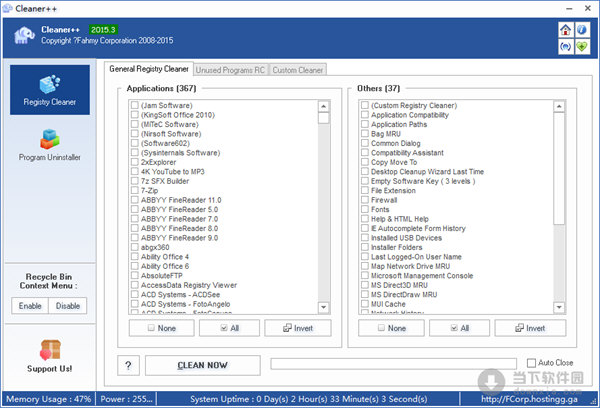Viewport: 600px width, 408px height.
Task: Click the All button under Applications
Action: pos(229,328)
